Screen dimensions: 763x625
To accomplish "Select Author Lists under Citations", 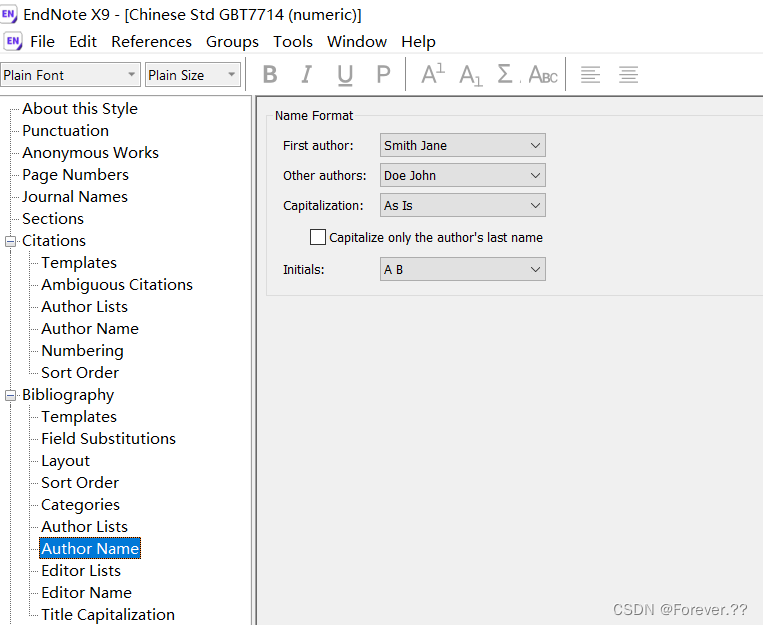I will point(84,306).
